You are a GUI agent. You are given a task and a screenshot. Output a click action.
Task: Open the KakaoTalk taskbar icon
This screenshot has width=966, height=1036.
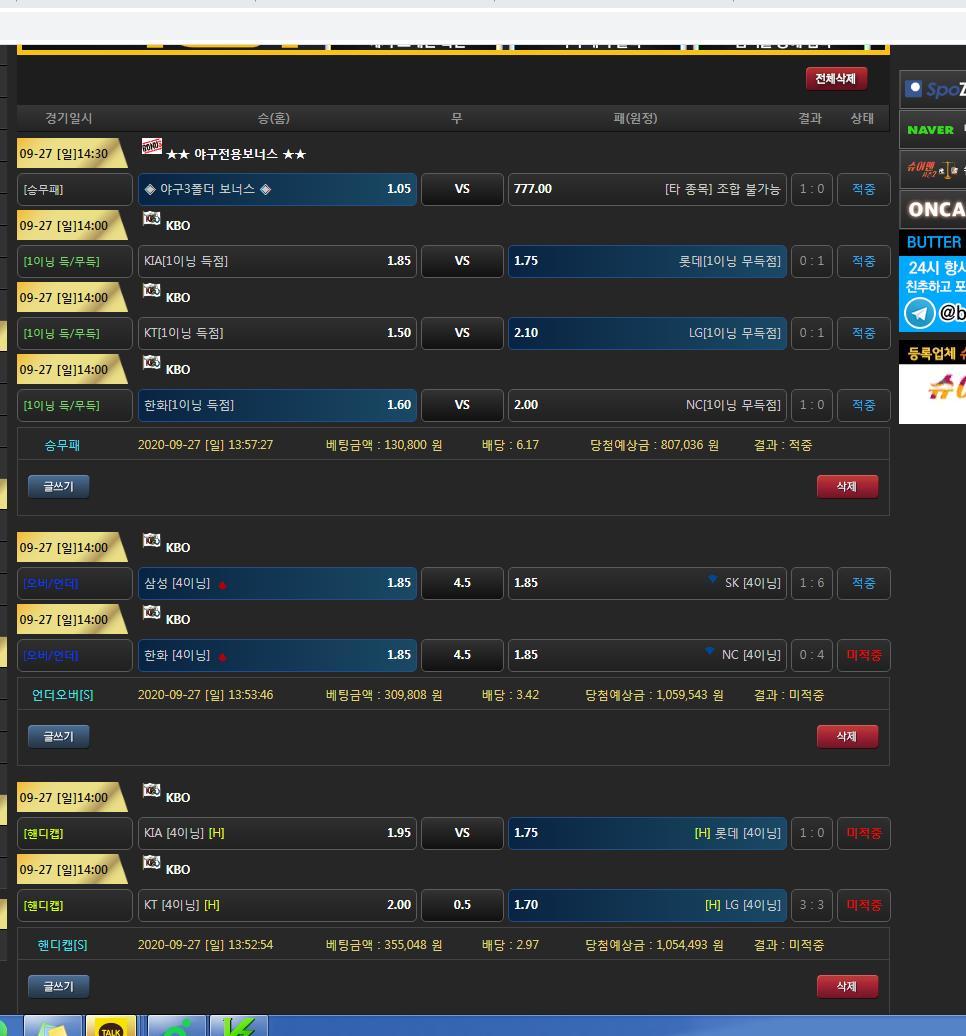(x=111, y=1027)
